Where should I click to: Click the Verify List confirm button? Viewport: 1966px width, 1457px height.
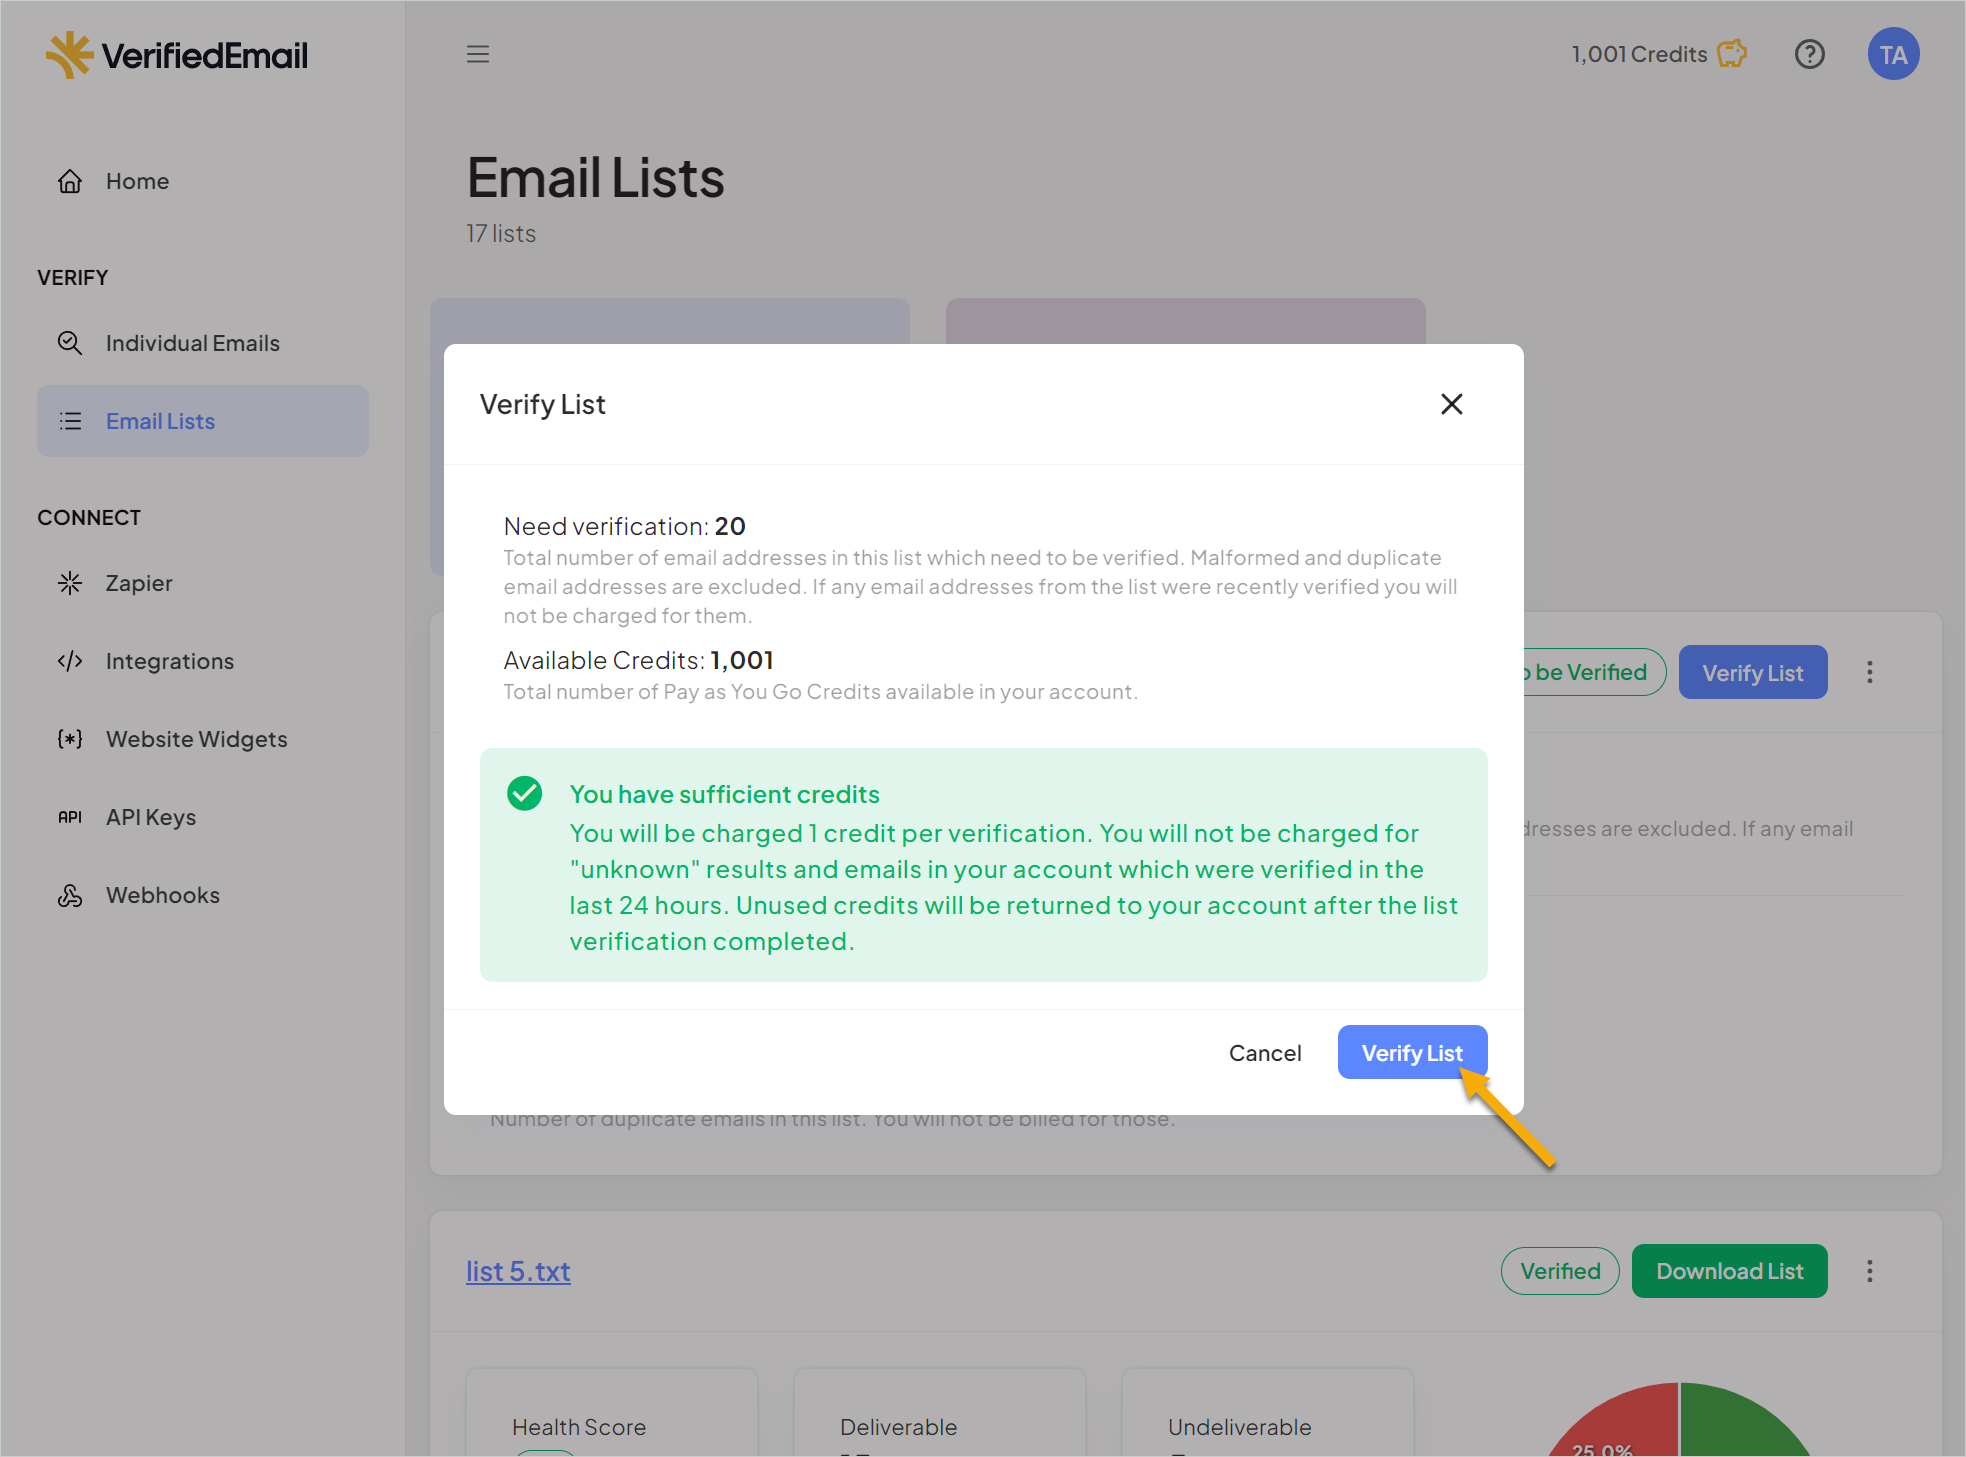pyautogui.click(x=1409, y=1050)
